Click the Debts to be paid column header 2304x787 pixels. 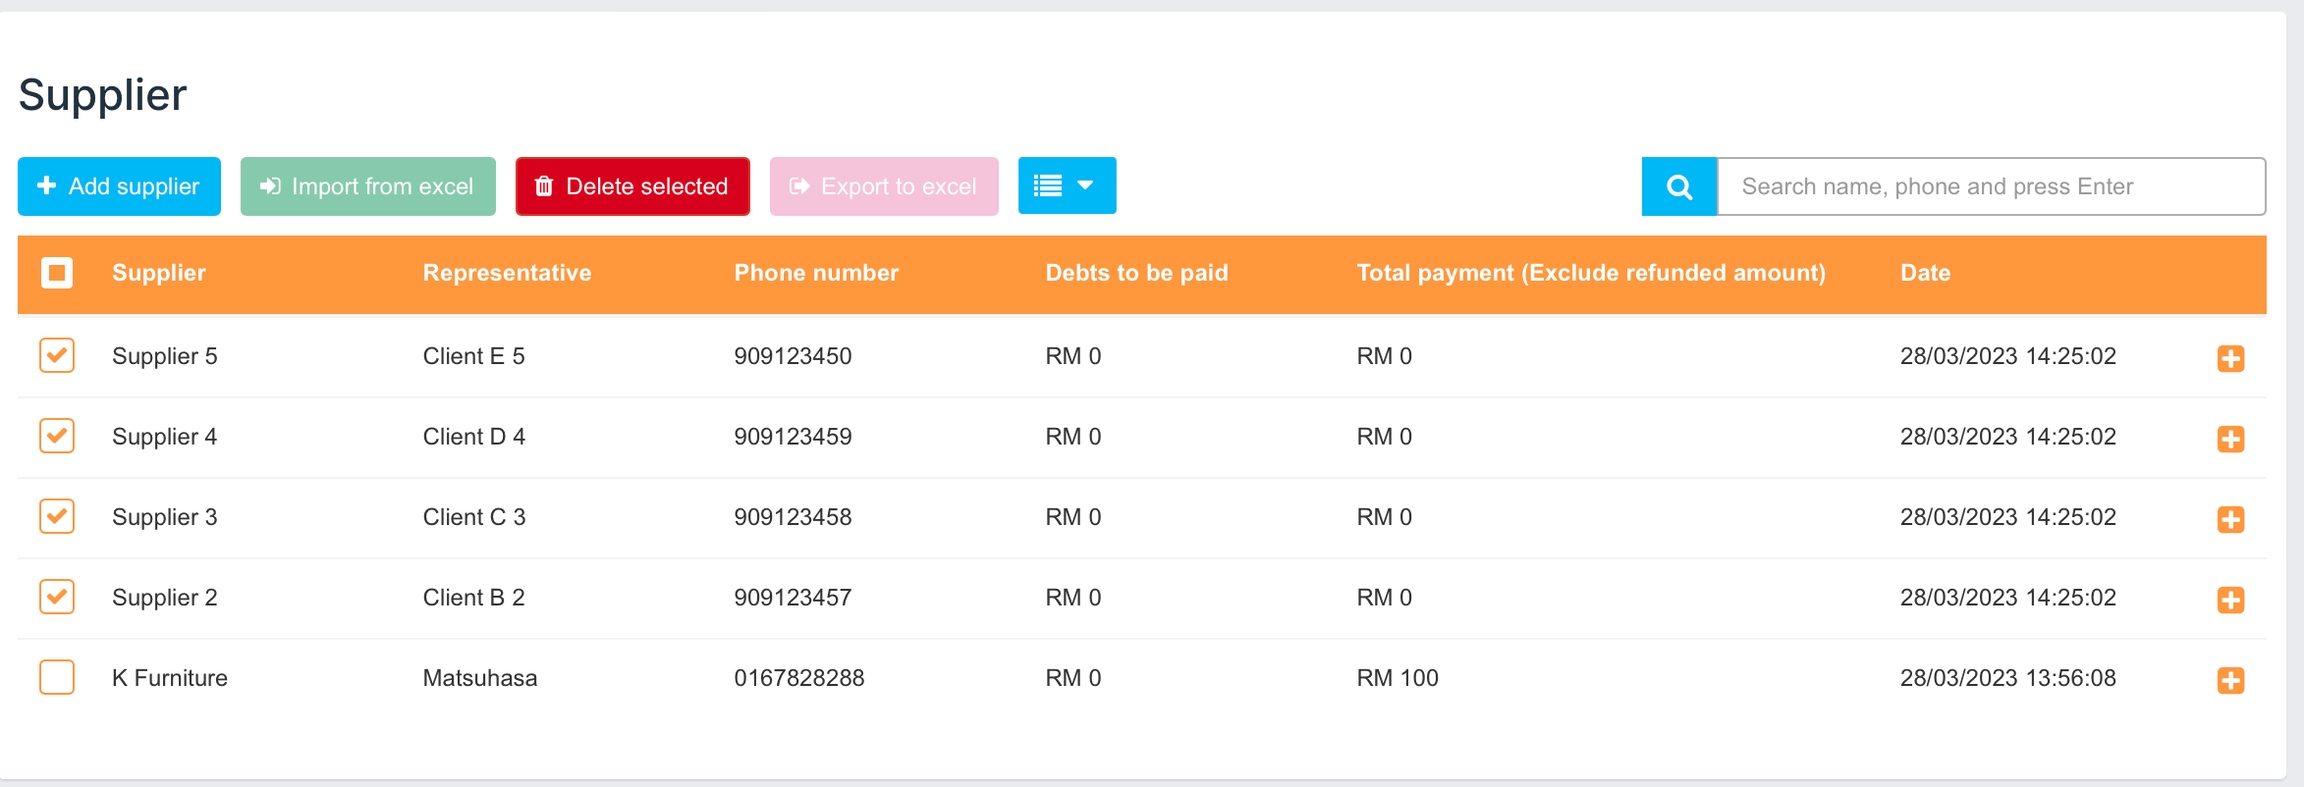click(x=1136, y=273)
